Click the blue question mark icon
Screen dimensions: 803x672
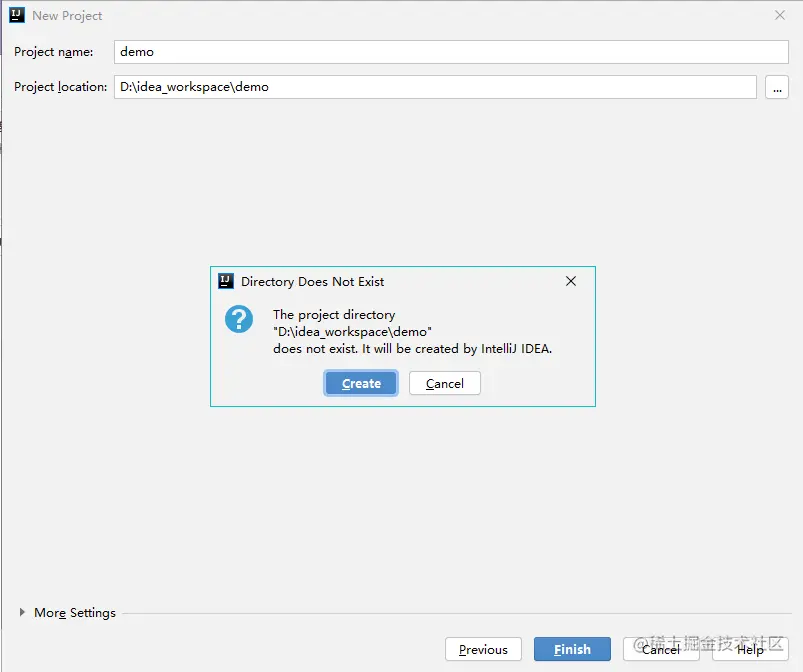[239, 319]
